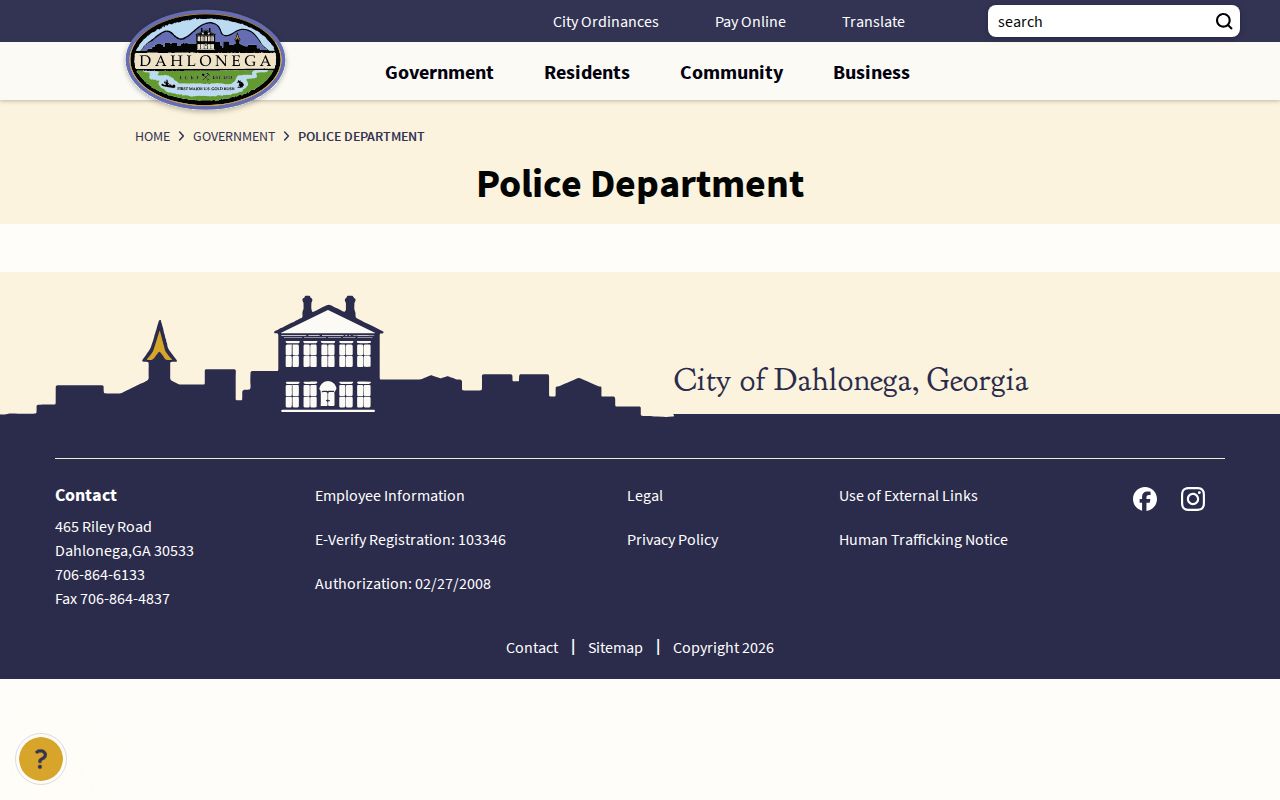
Task: Open Use of External Links page
Action: (908, 495)
